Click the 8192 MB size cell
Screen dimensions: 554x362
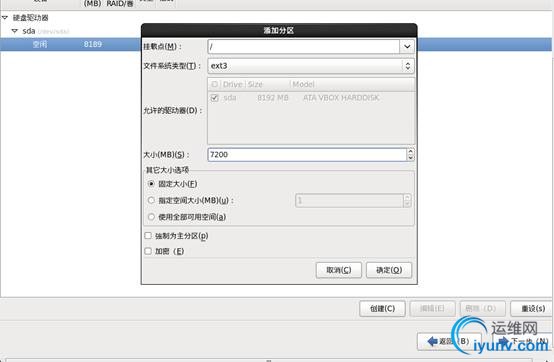[273, 98]
